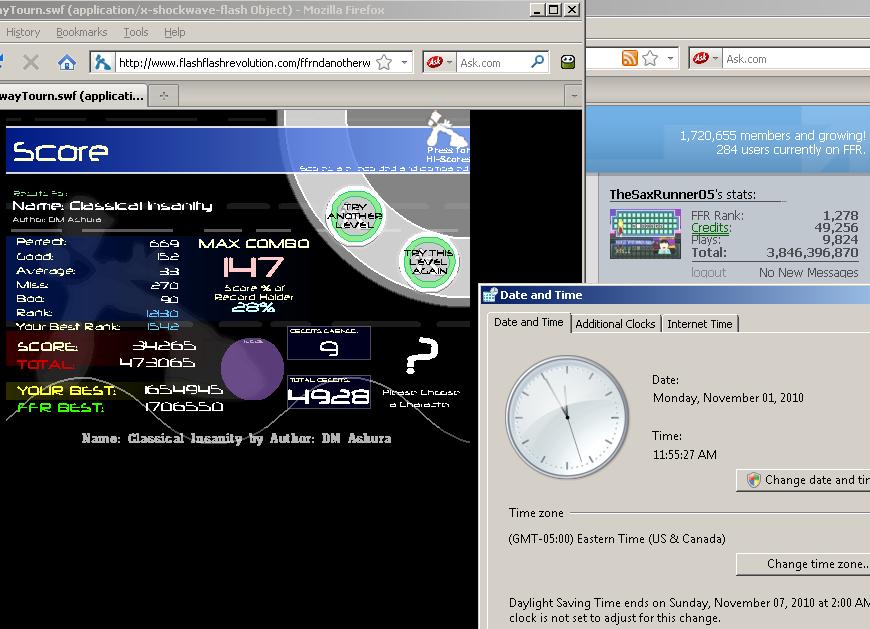Image resolution: width=870 pixels, height=629 pixels.
Task: Click the Your Best score 1654945
Action: click(x=184, y=390)
